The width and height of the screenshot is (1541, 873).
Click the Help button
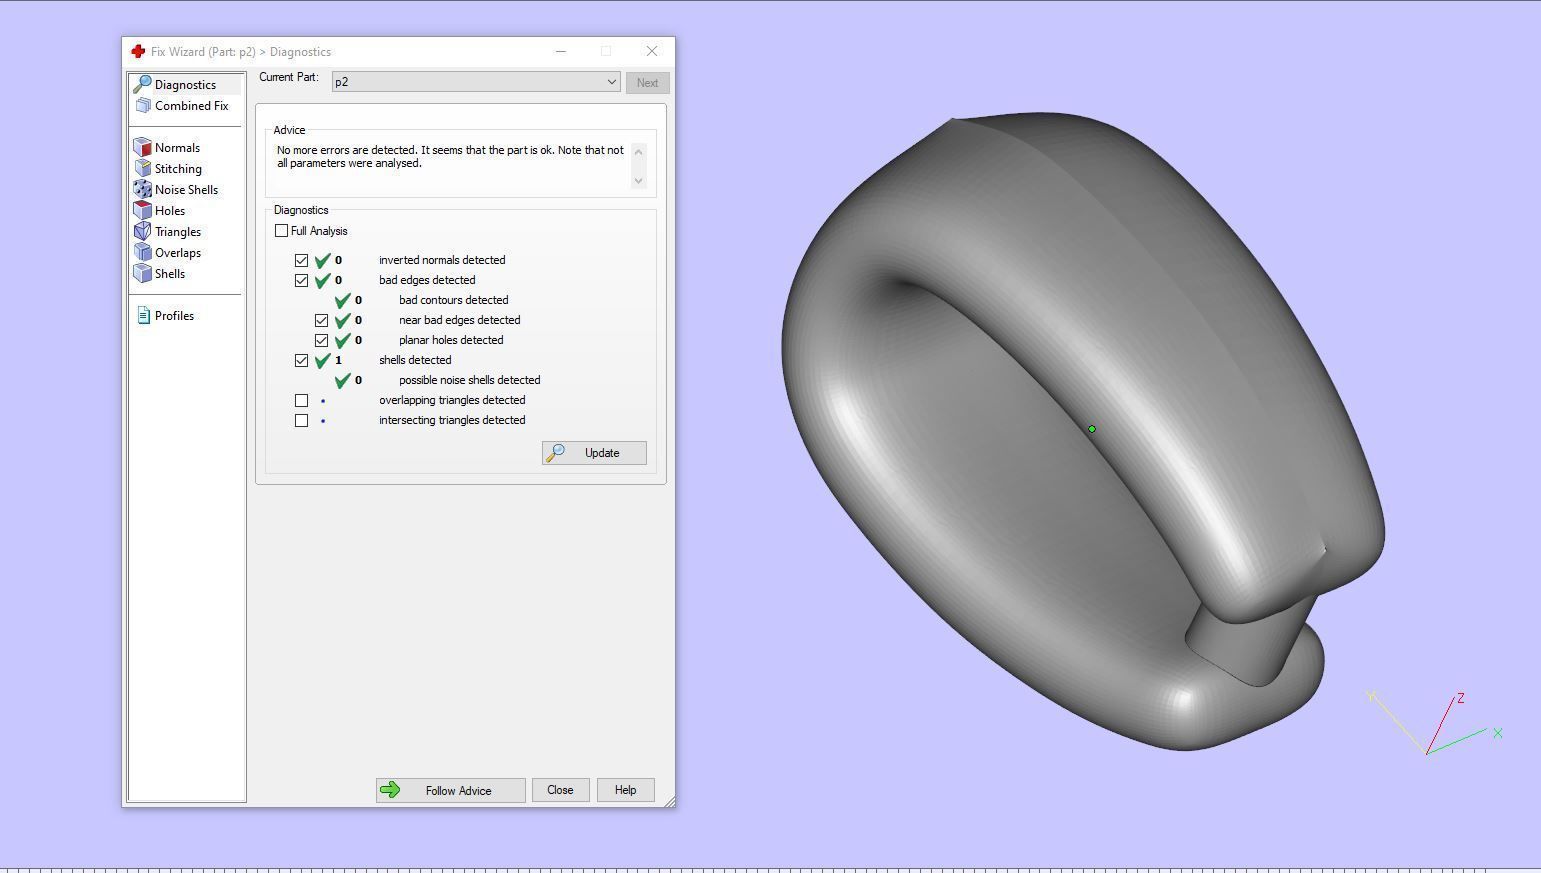625,790
